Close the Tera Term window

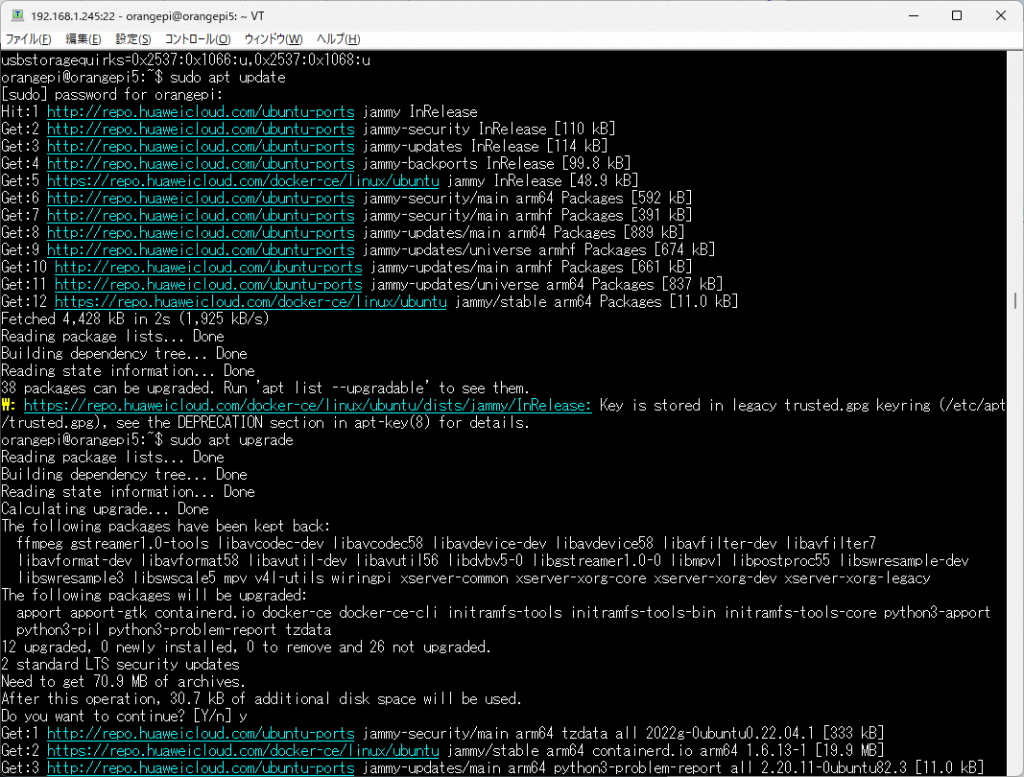pos(1000,15)
